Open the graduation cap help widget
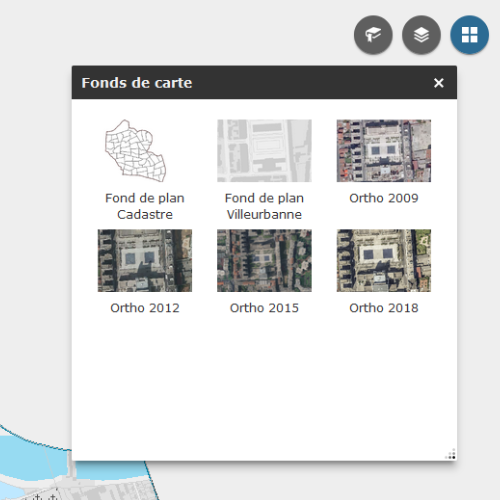 click(x=373, y=35)
